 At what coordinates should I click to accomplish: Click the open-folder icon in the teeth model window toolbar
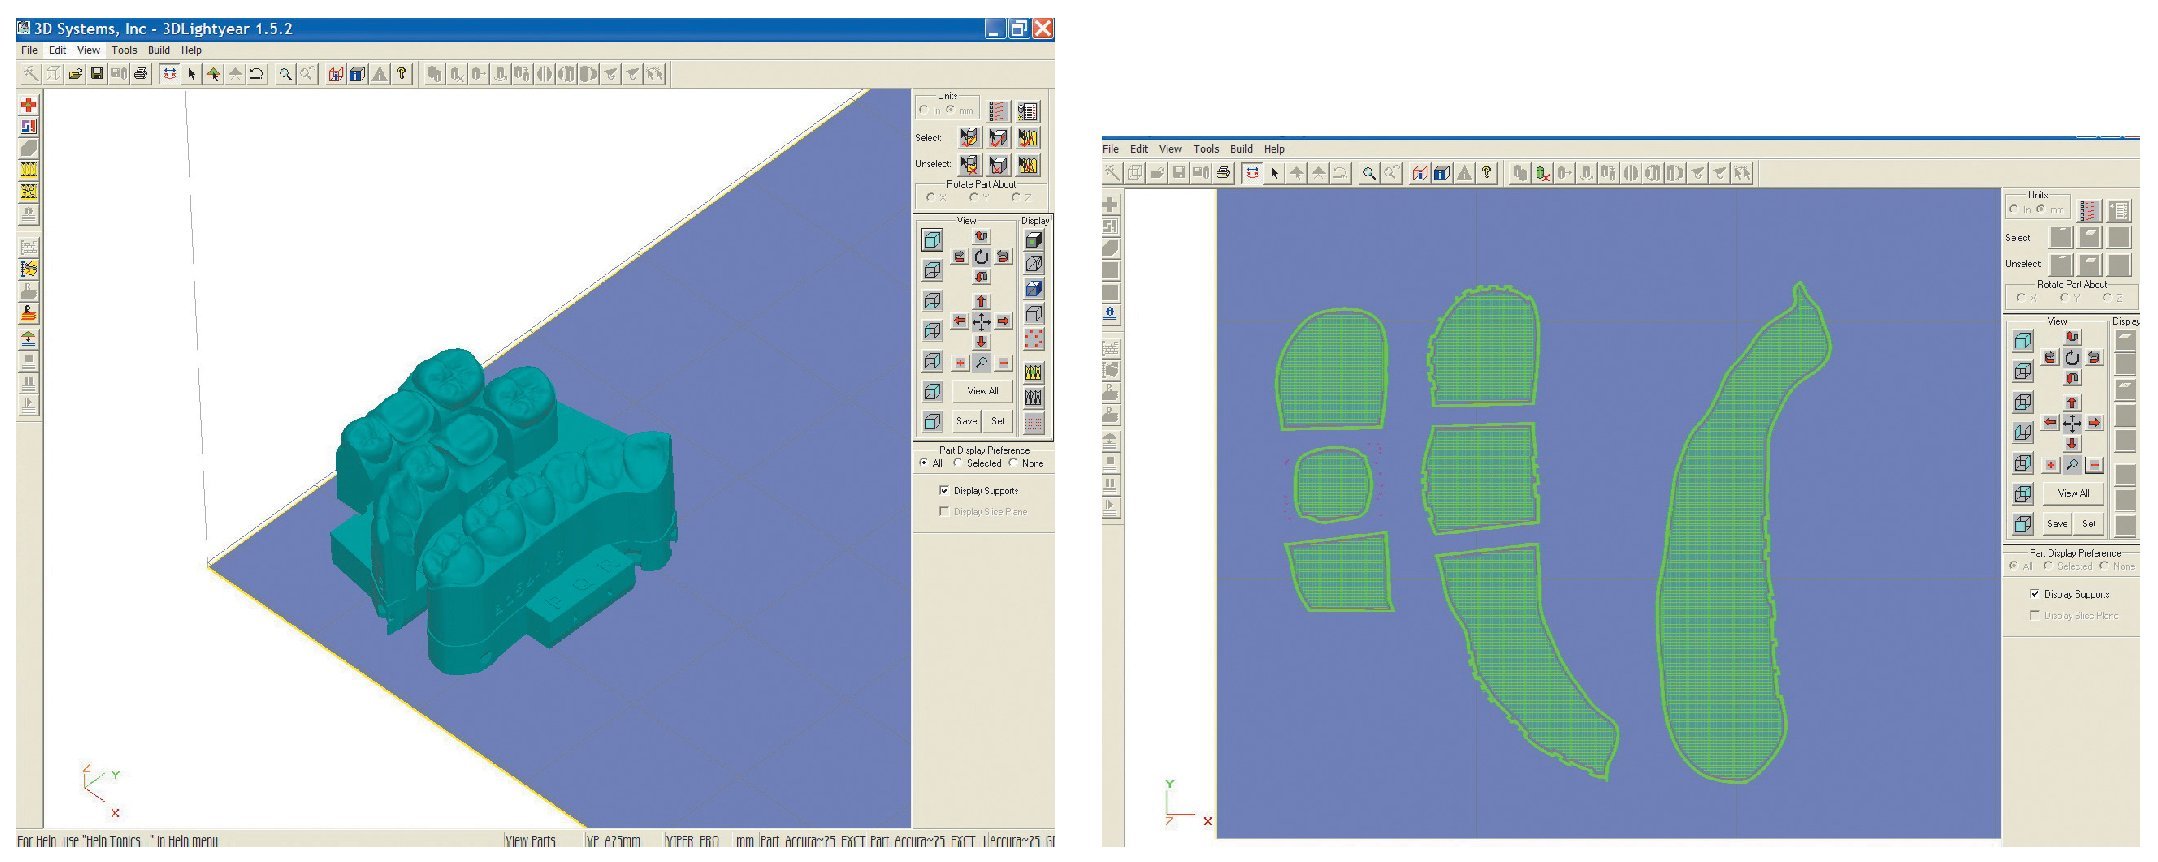[75, 74]
